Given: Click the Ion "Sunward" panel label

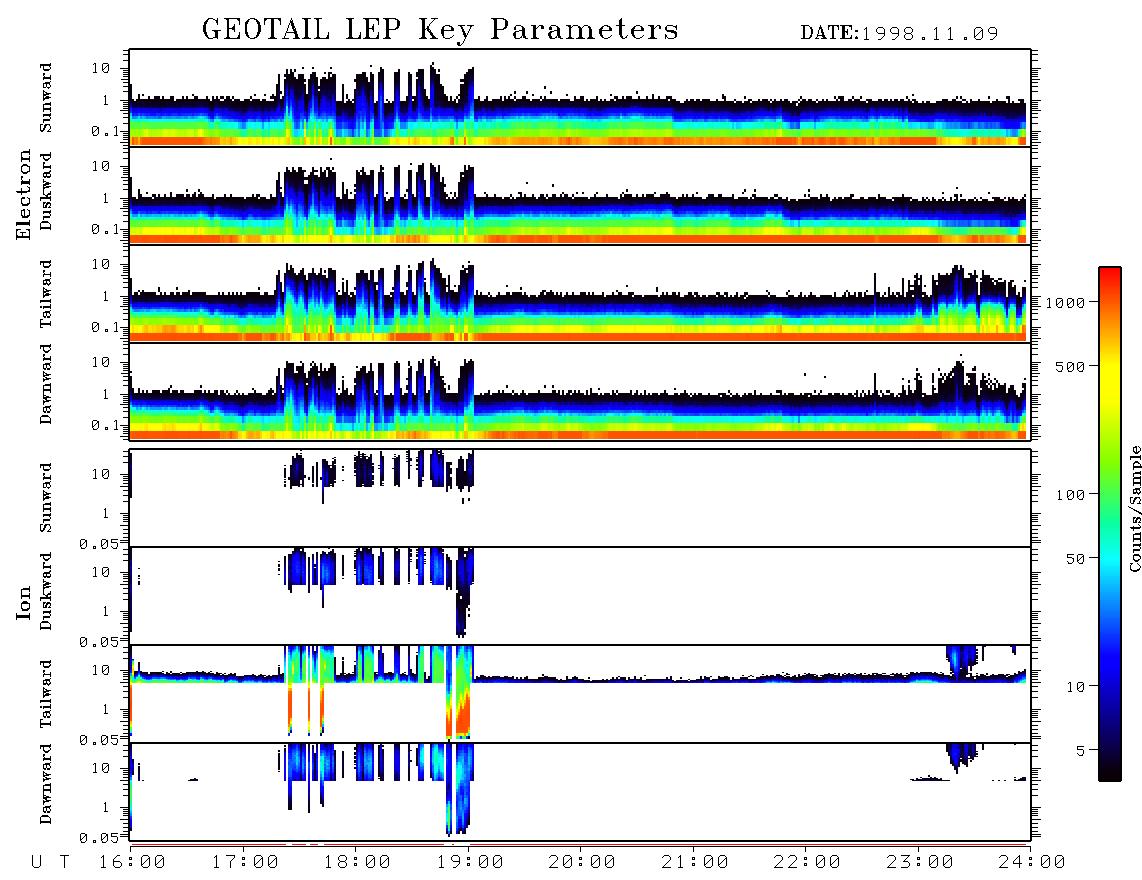Looking at the screenshot, I should [46, 497].
